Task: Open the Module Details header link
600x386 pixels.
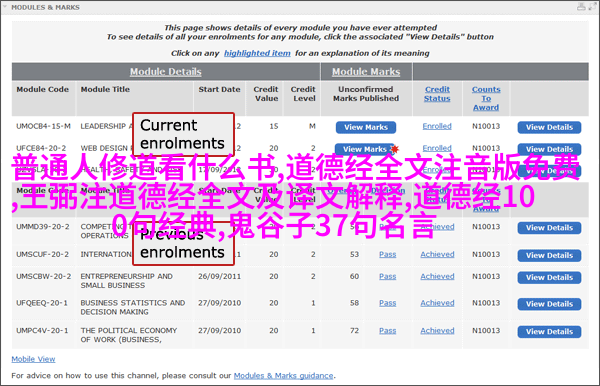Action: coord(165,72)
